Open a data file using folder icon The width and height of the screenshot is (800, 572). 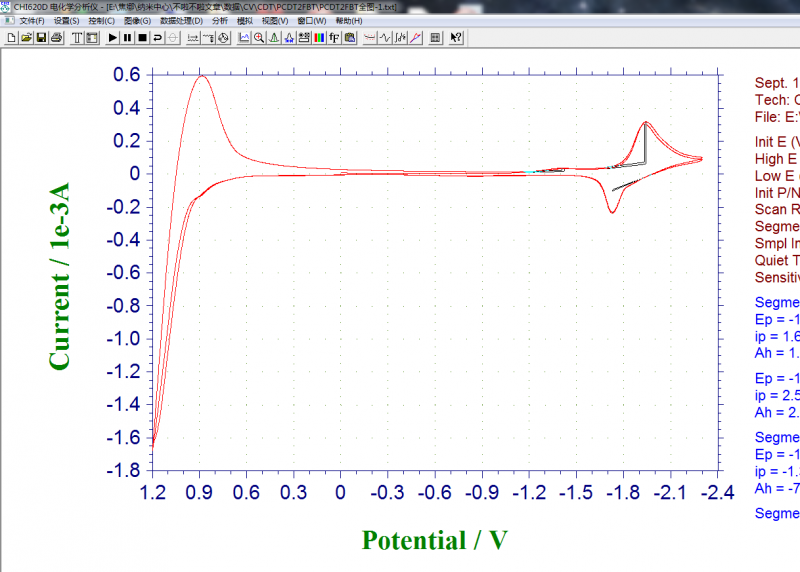(x=27, y=38)
